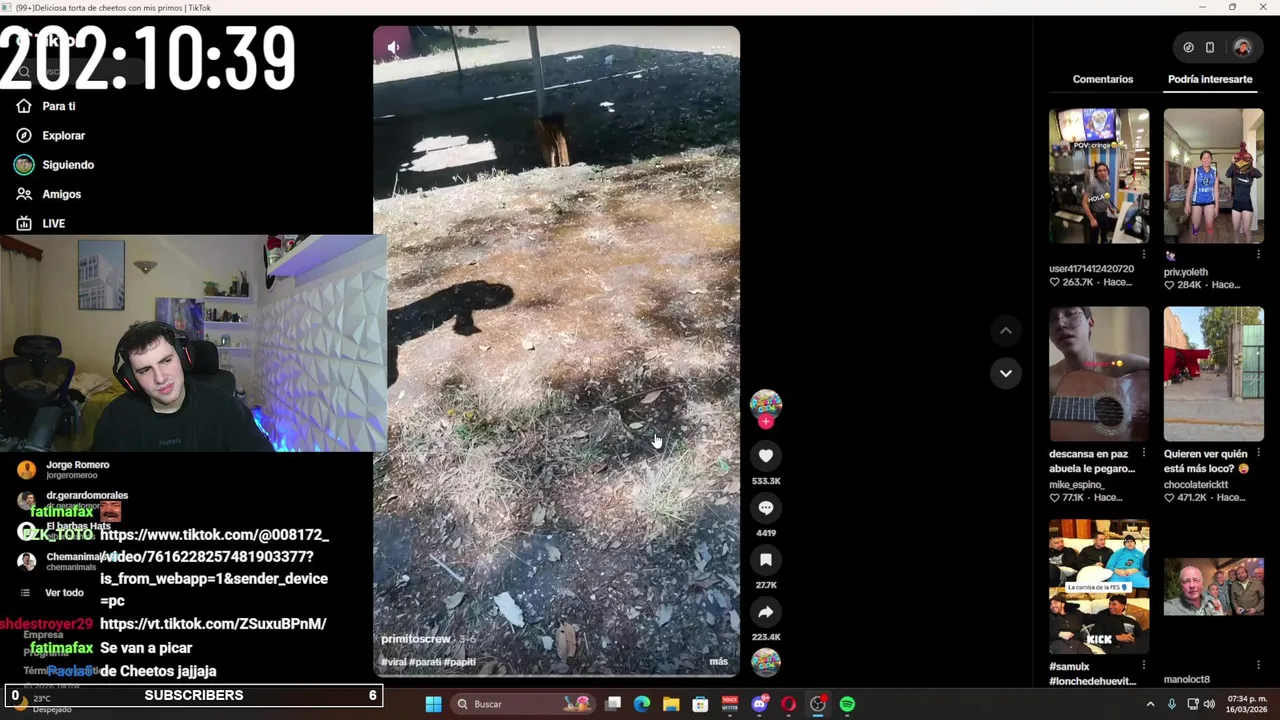Image resolution: width=1280 pixels, height=720 pixels.
Task: Open Opera browser from the taskbar
Action: click(789, 704)
